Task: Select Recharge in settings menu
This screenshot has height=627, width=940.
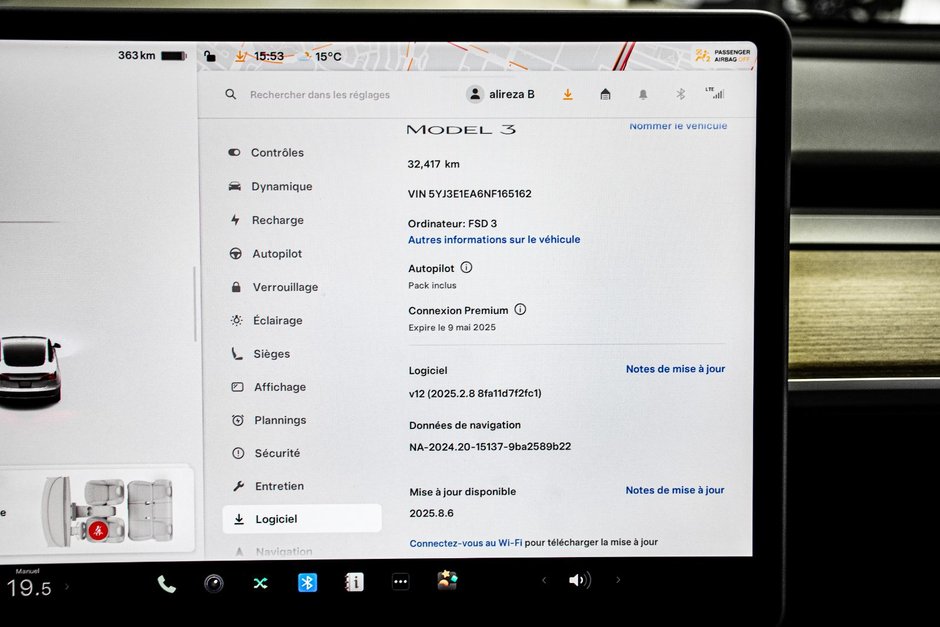Action: [x=277, y=220]
